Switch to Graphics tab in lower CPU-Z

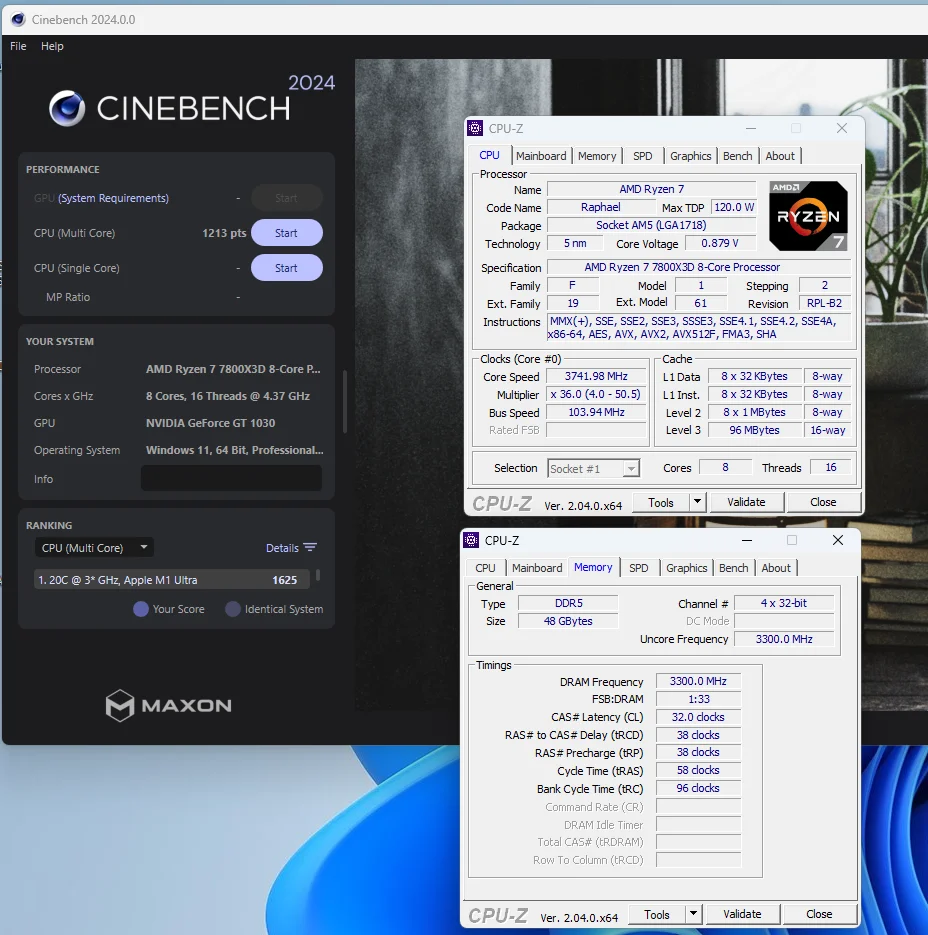tap(686, 568)
